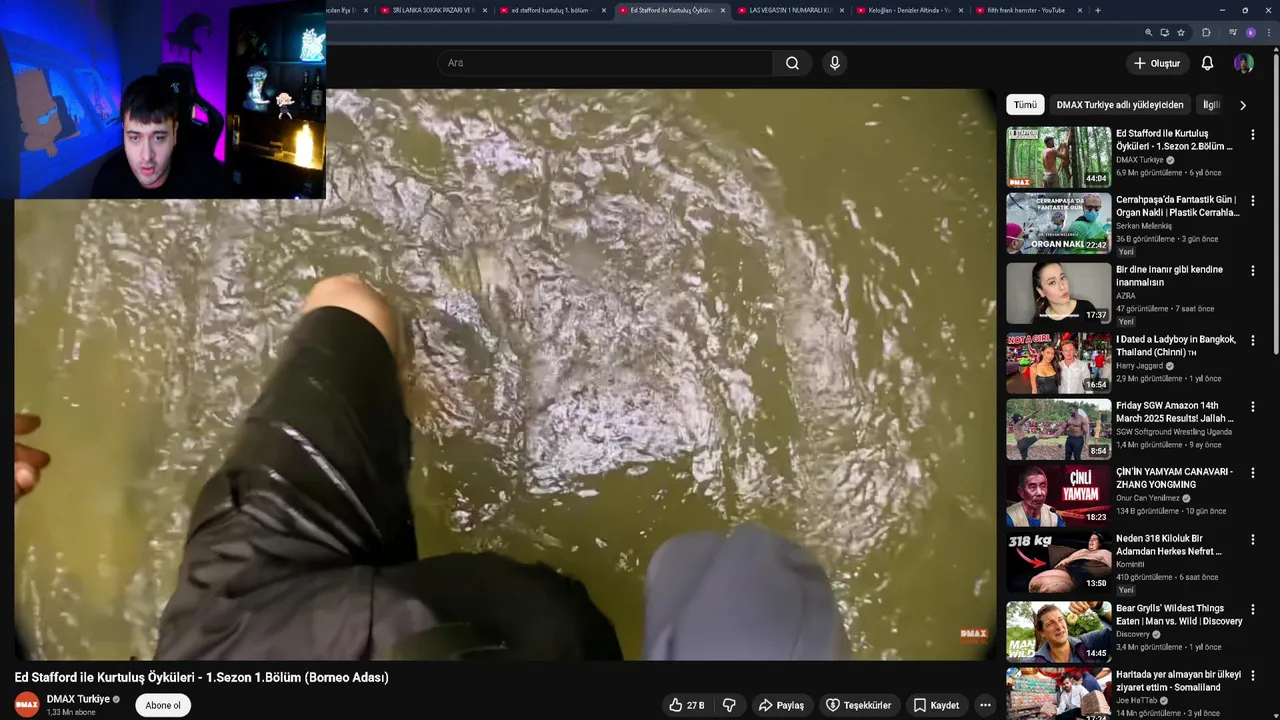
Task: Subscribe with the Abone ol button
Action: 163,705
